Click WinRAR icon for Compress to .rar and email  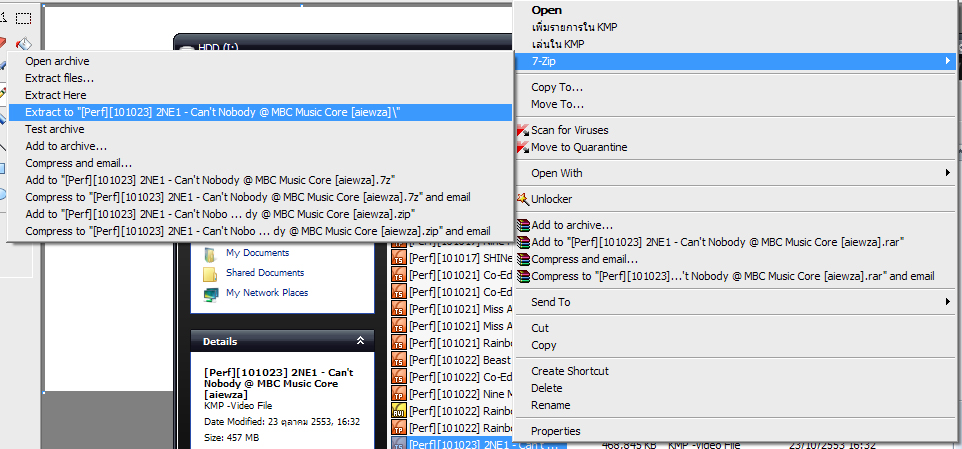coord(523,276)
